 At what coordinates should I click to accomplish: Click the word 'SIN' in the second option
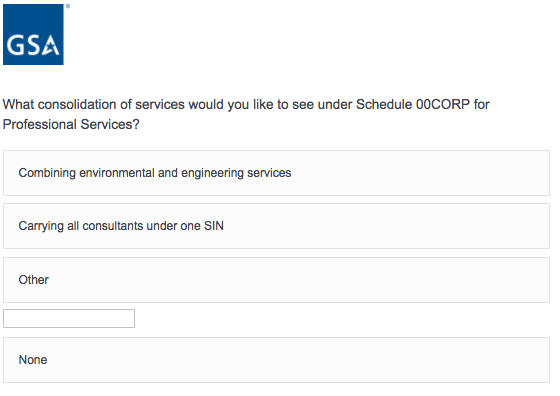coord(214,226)
